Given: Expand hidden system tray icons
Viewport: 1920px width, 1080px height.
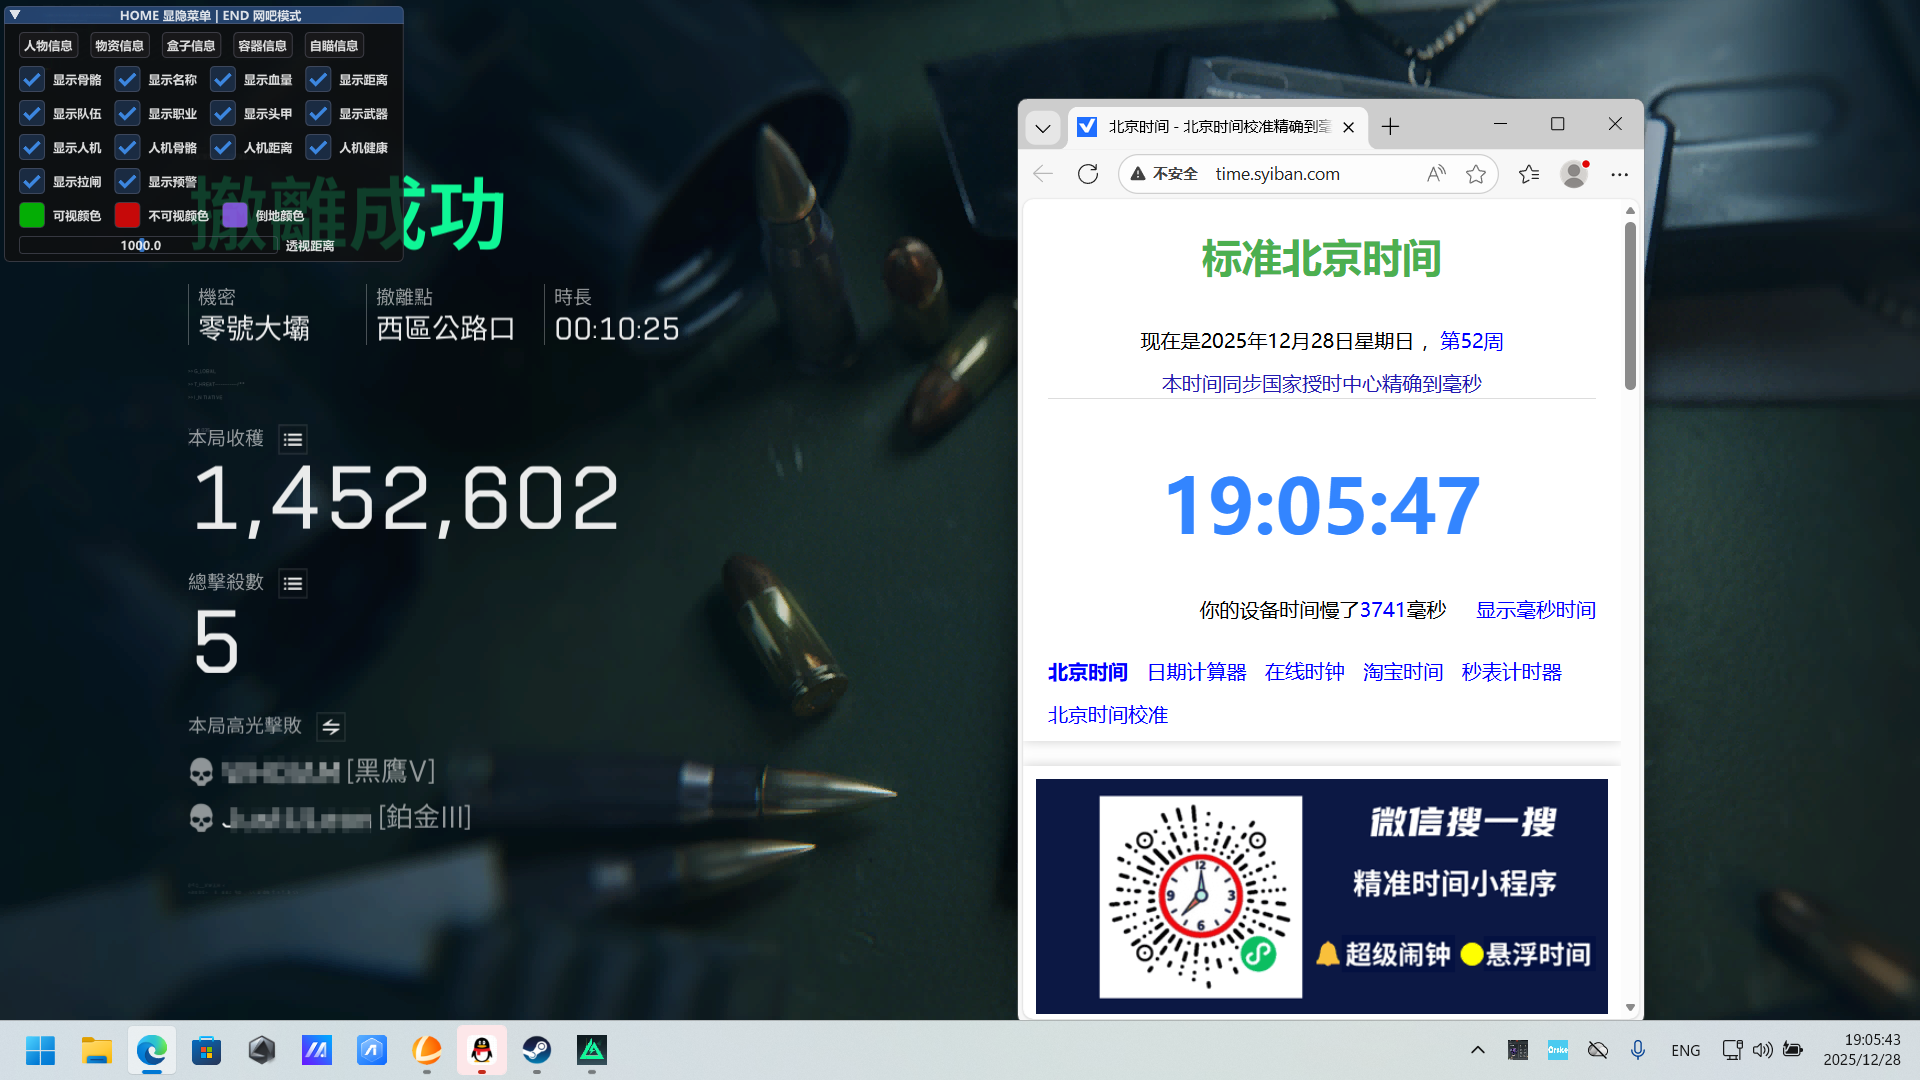Looking at the screenshot, I should (x=1477, y=1050).
